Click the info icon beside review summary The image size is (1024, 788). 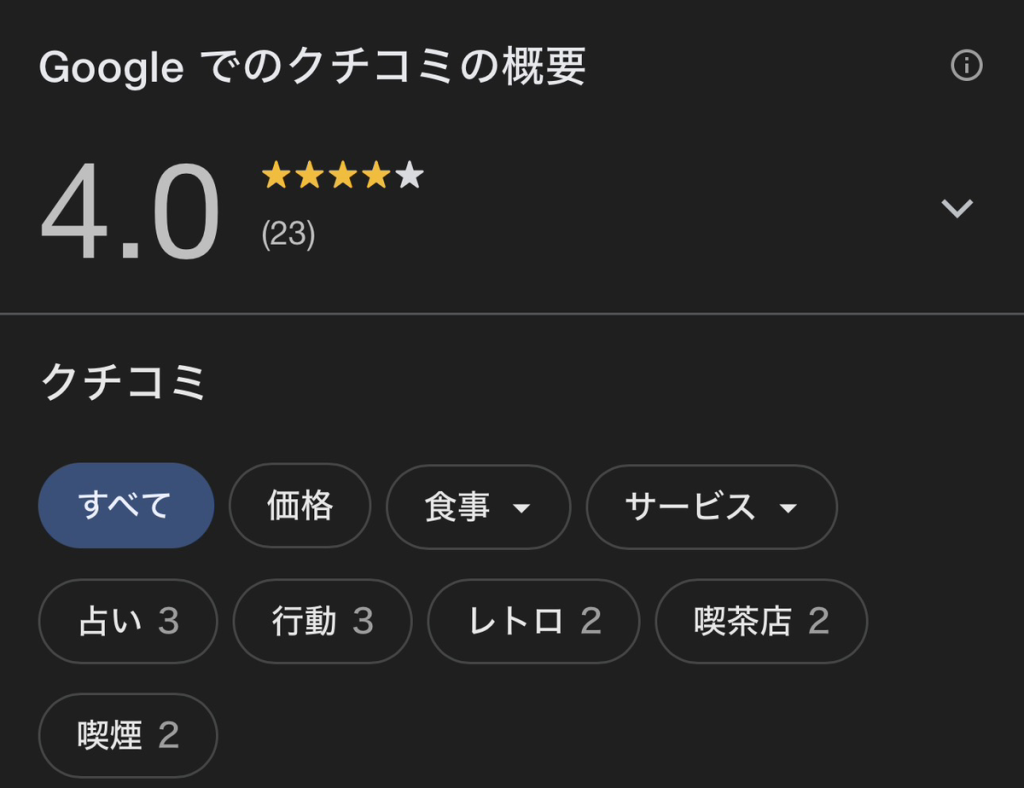tap(966, 66)
